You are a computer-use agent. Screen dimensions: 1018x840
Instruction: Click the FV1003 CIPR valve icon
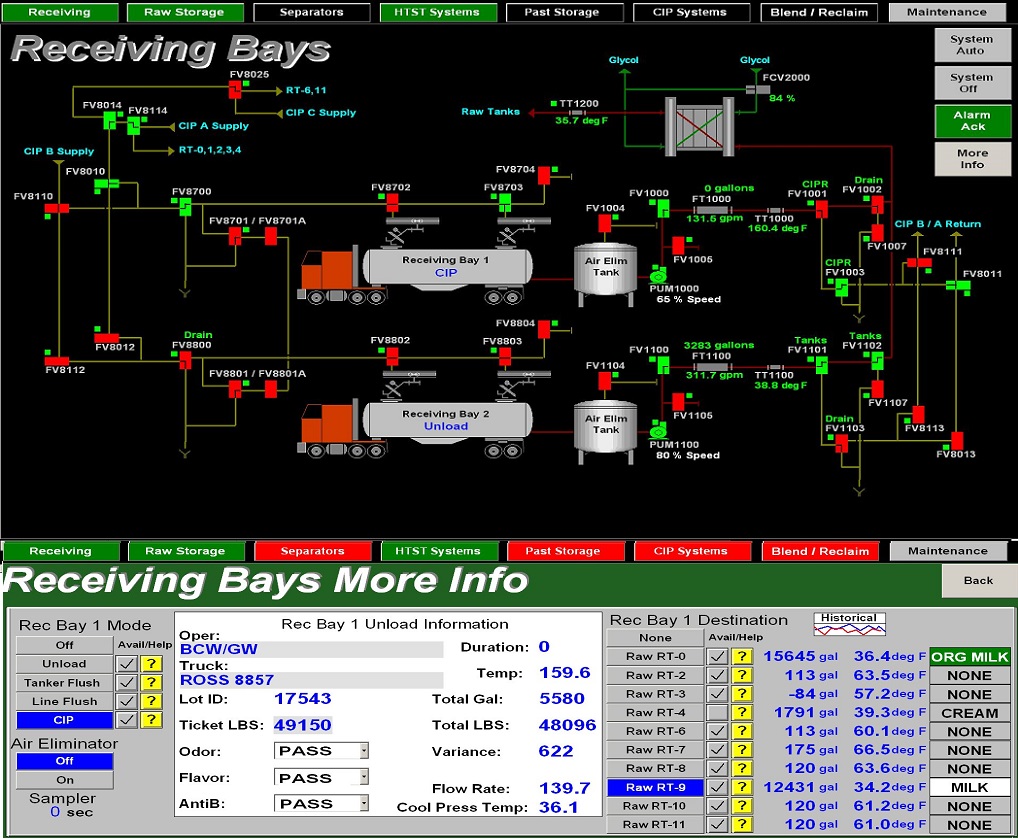[841, 288]
